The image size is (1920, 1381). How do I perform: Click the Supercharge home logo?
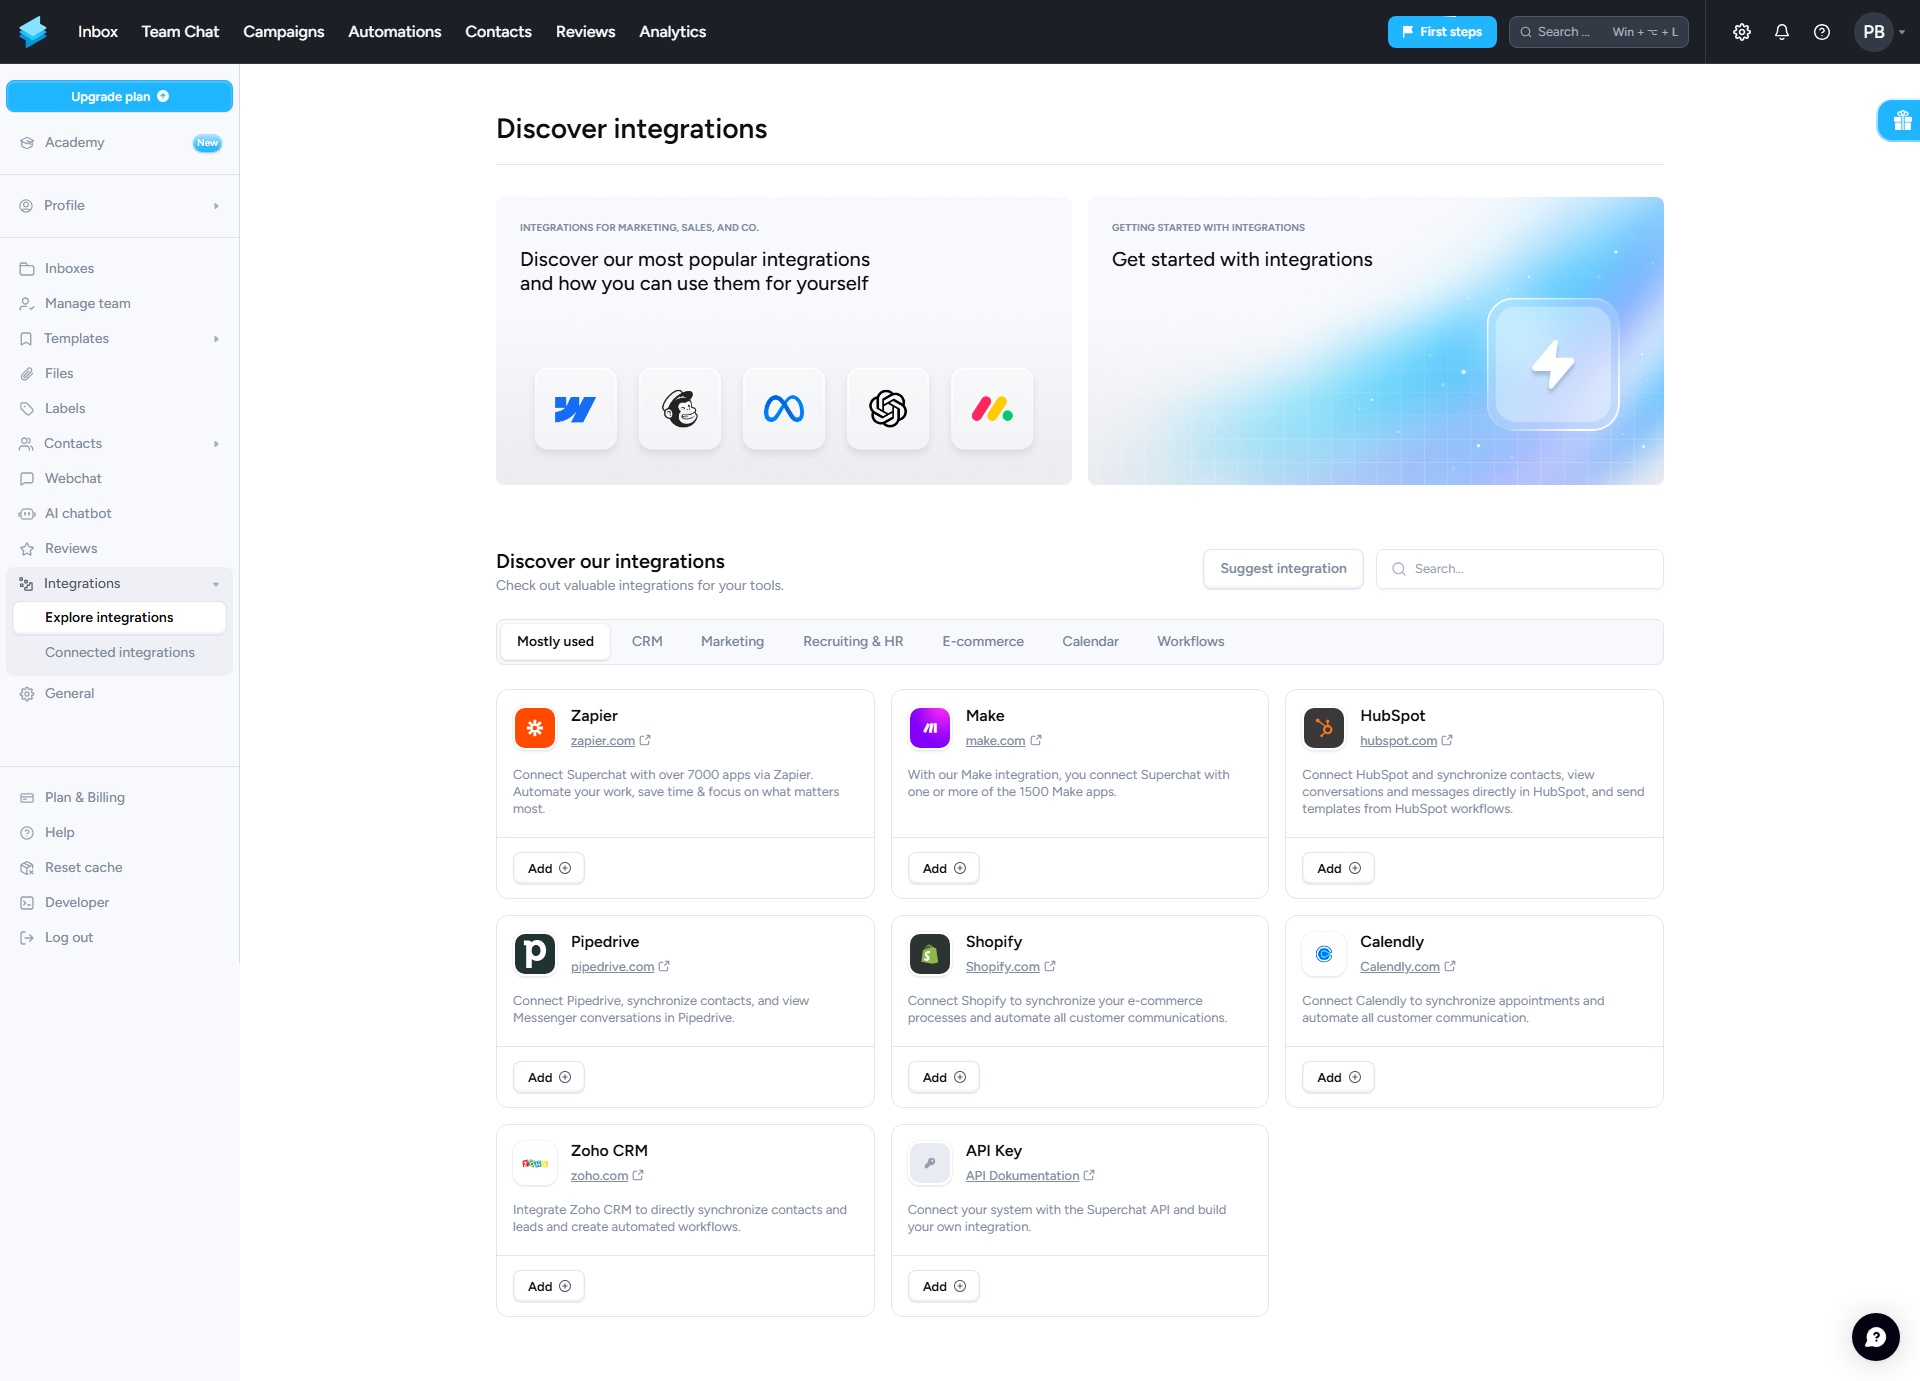[33, 32]
